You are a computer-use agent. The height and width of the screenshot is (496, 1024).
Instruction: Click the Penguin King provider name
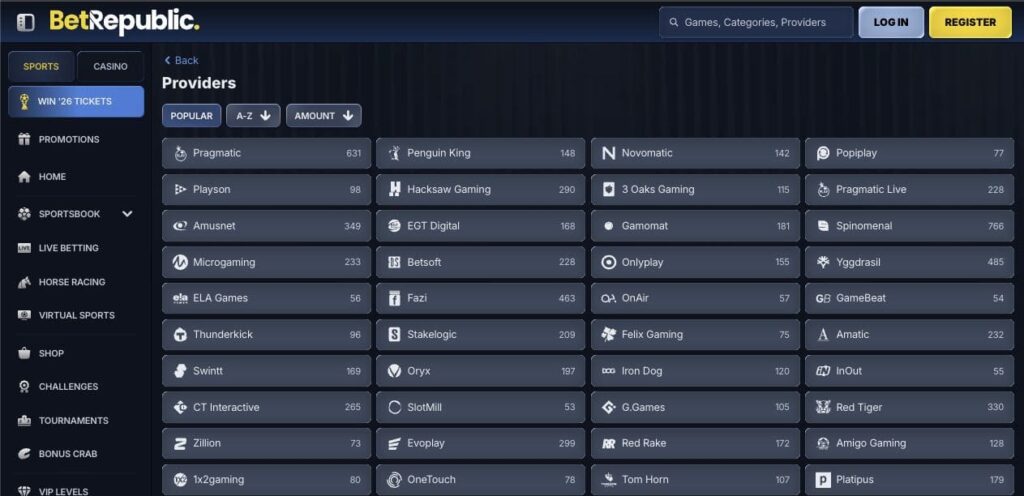(x=439, y=153)
